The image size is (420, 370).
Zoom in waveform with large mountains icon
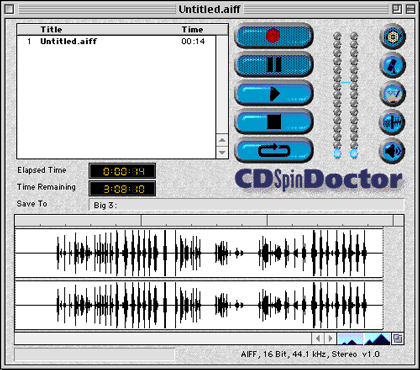click(377, 339)
